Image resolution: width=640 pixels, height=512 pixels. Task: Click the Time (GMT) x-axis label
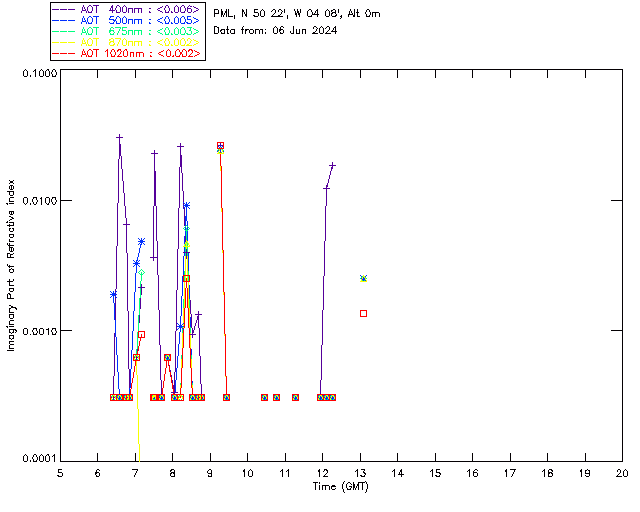(x=341, y=486)
